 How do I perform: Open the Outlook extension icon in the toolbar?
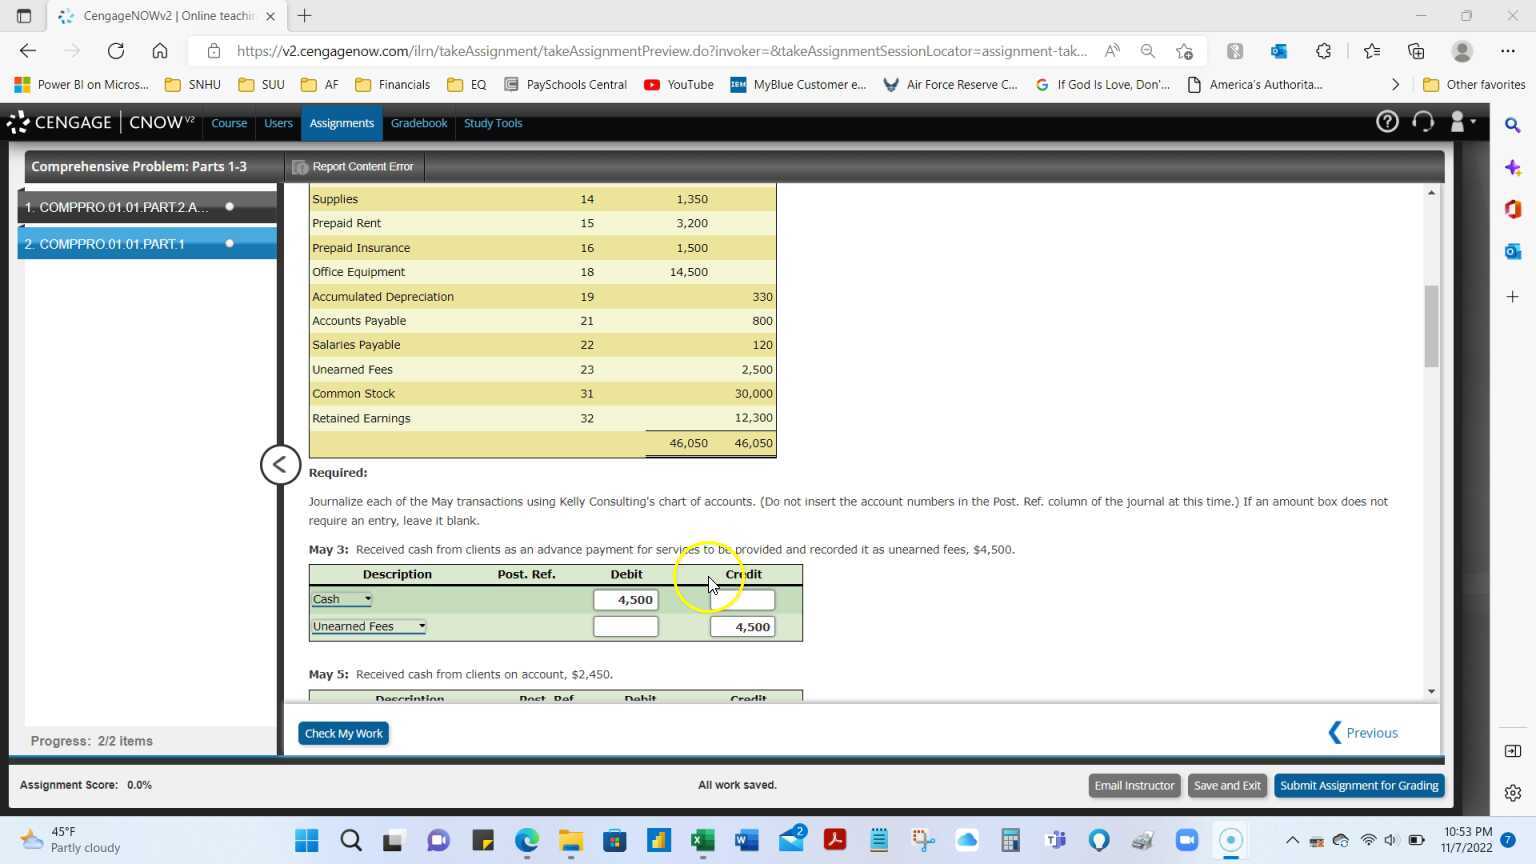(1279, 51)
